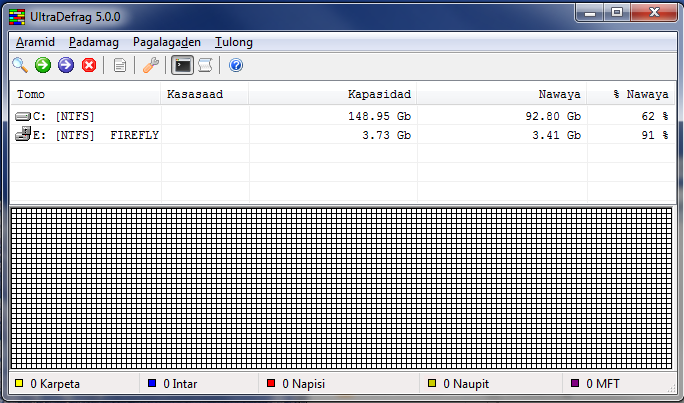Open the boot time script icon
The image size is (684, 403).
(x=205, y=65)
